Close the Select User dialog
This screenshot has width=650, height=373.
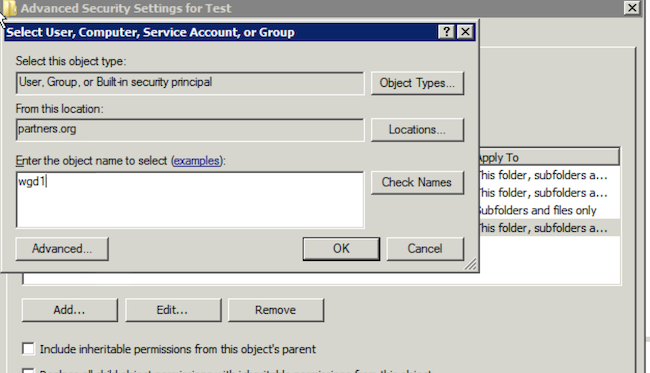465,31
